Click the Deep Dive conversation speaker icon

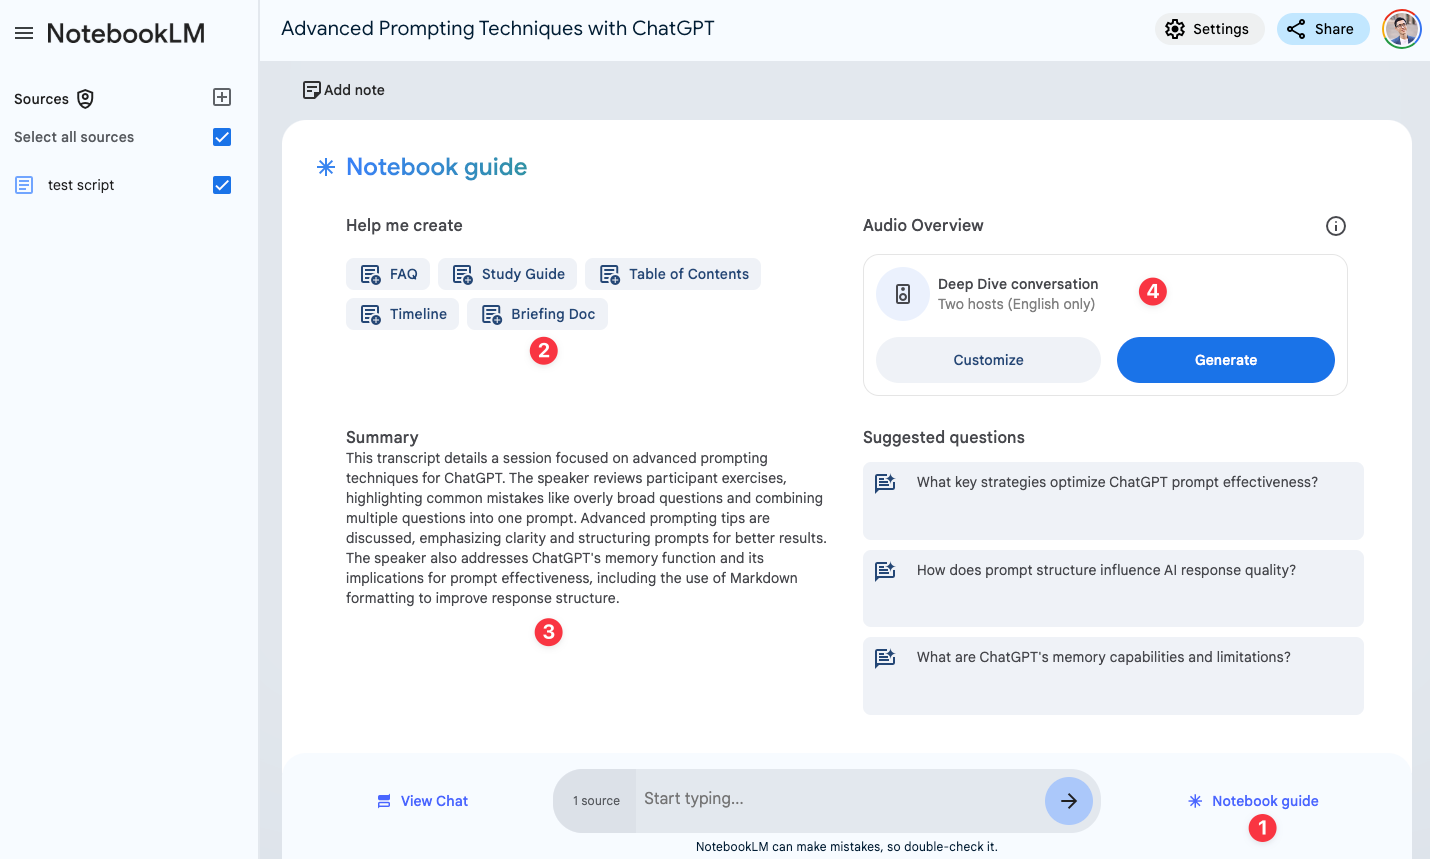[901, 293]
